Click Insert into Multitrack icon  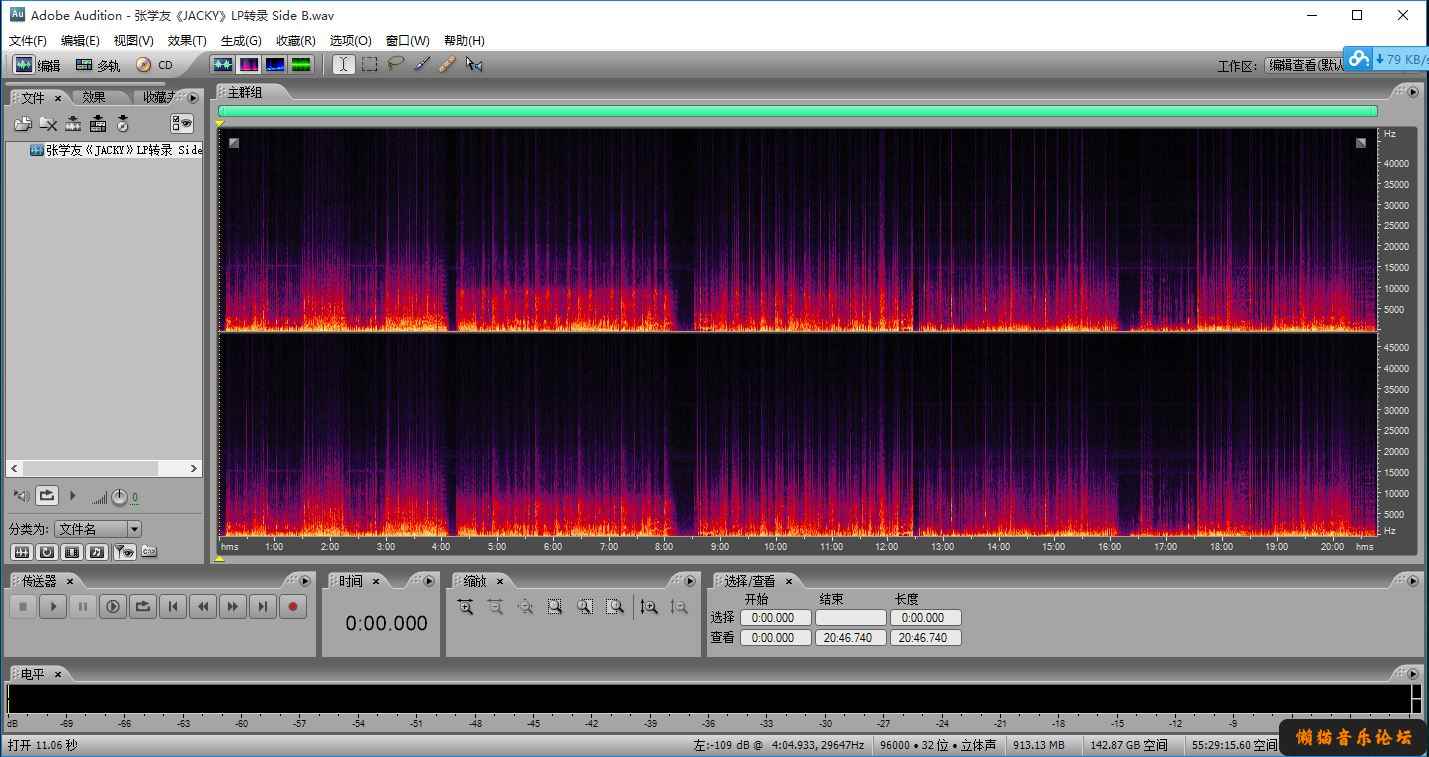pyautogui.click(x=98, y=124)
